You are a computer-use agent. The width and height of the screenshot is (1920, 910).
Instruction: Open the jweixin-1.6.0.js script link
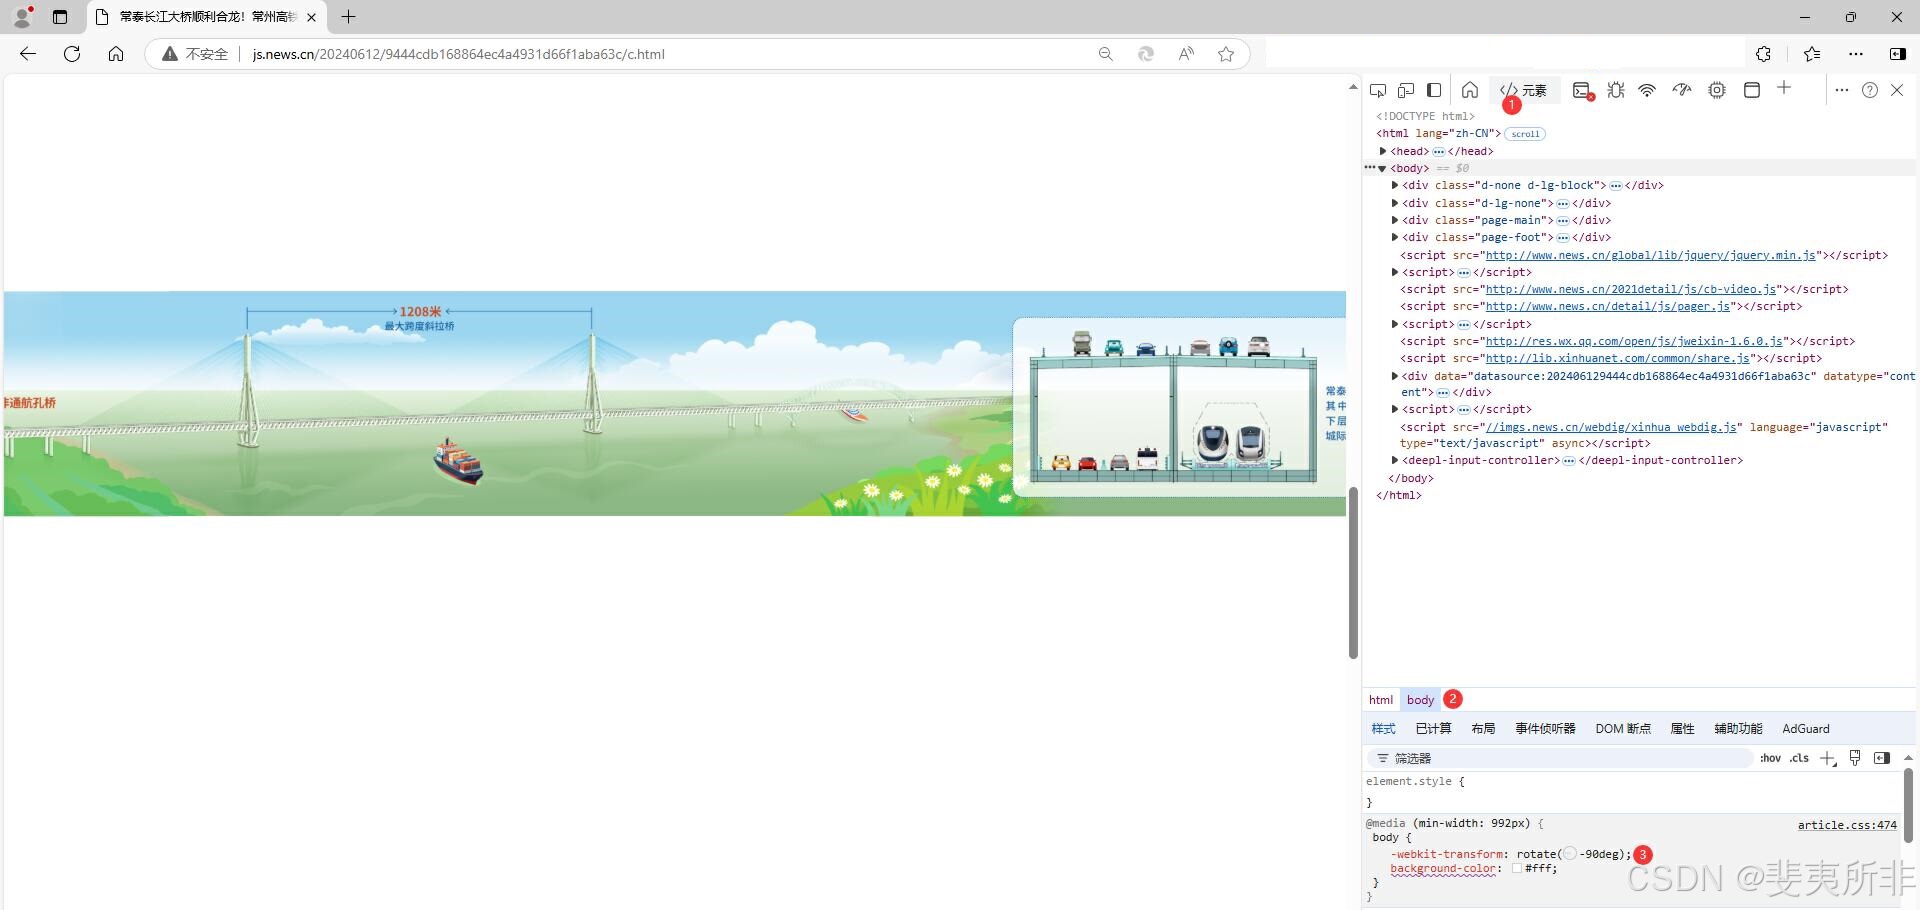(1634, 341)
